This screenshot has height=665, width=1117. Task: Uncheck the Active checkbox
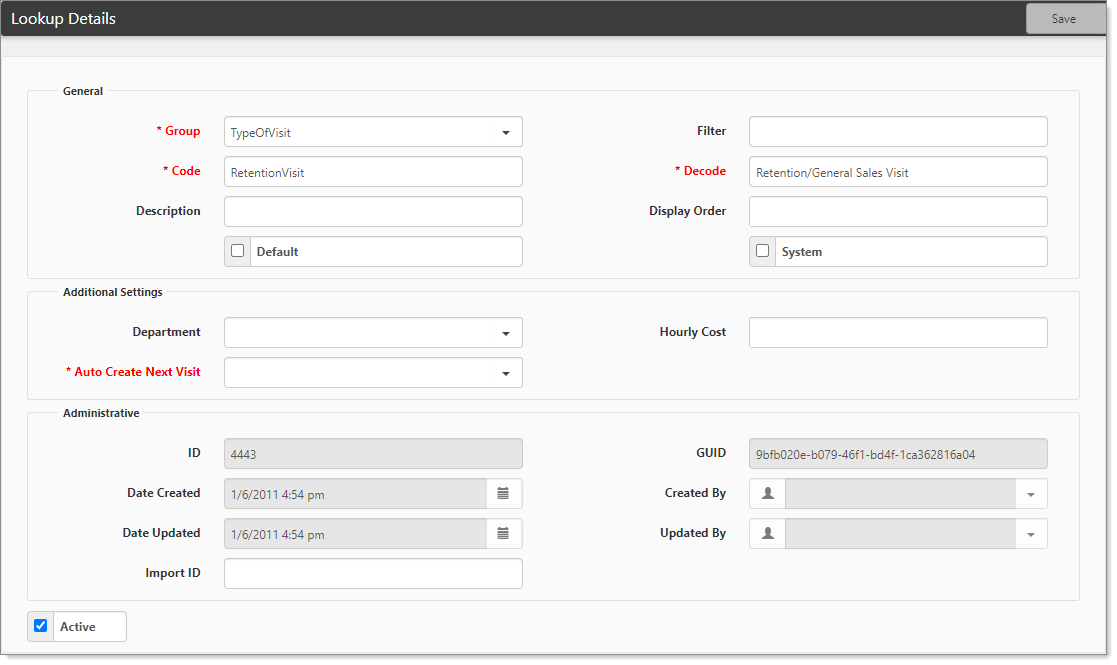tap(41, 626)
